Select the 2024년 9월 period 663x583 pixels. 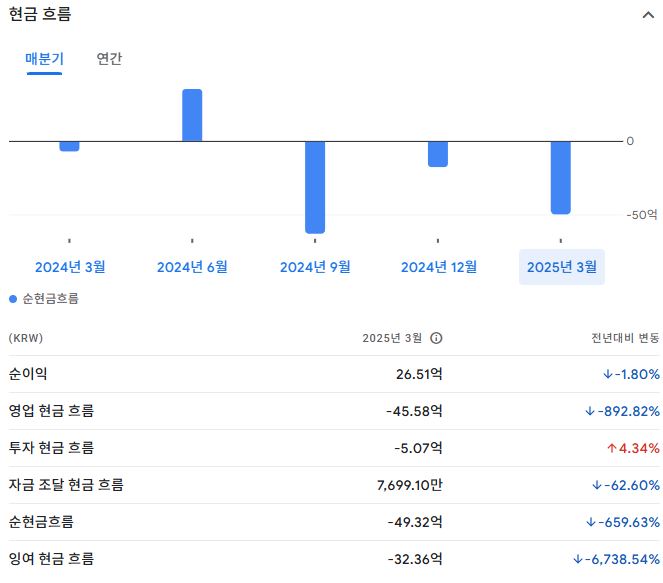(315, 267)
